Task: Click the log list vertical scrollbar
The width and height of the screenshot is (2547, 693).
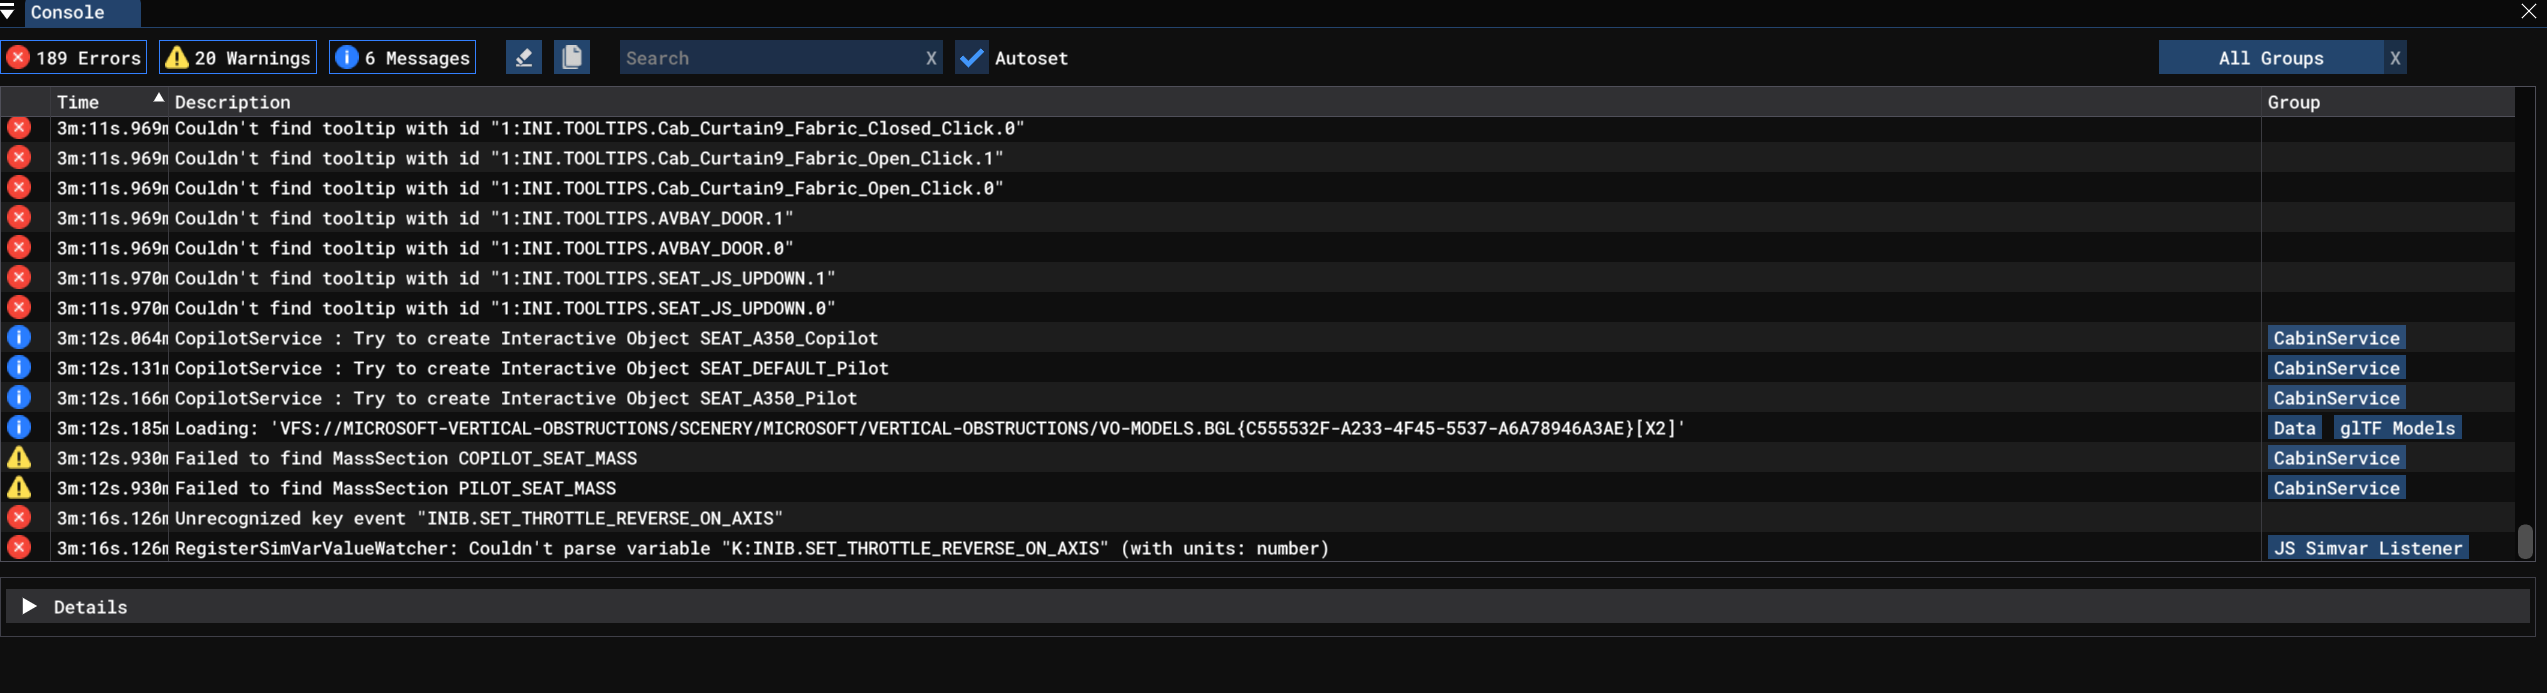Action: pyautogui.click(x=2525, y=541)
